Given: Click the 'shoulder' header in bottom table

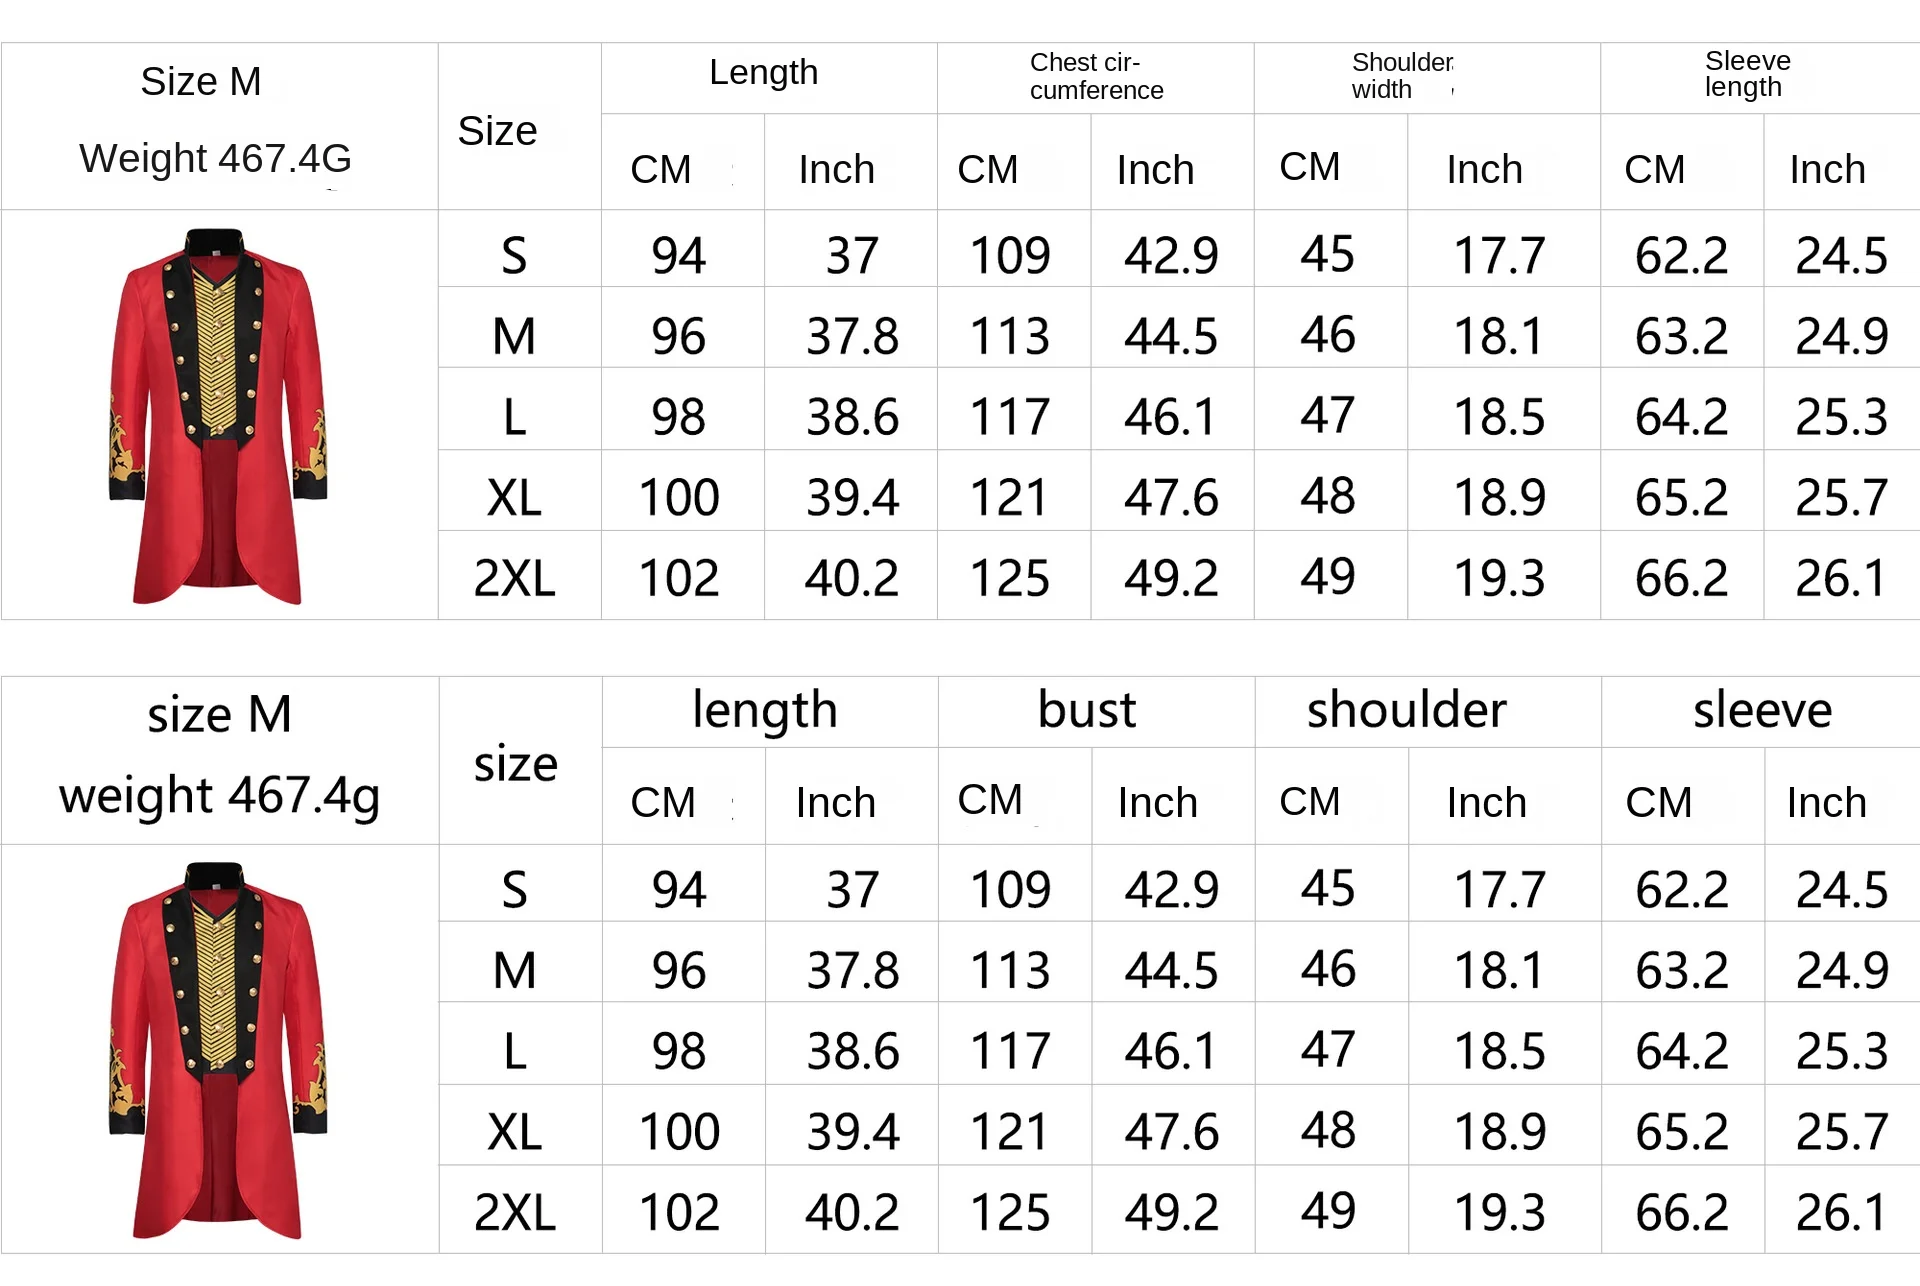Looking at the screenshot, I should coord(1406,710).
